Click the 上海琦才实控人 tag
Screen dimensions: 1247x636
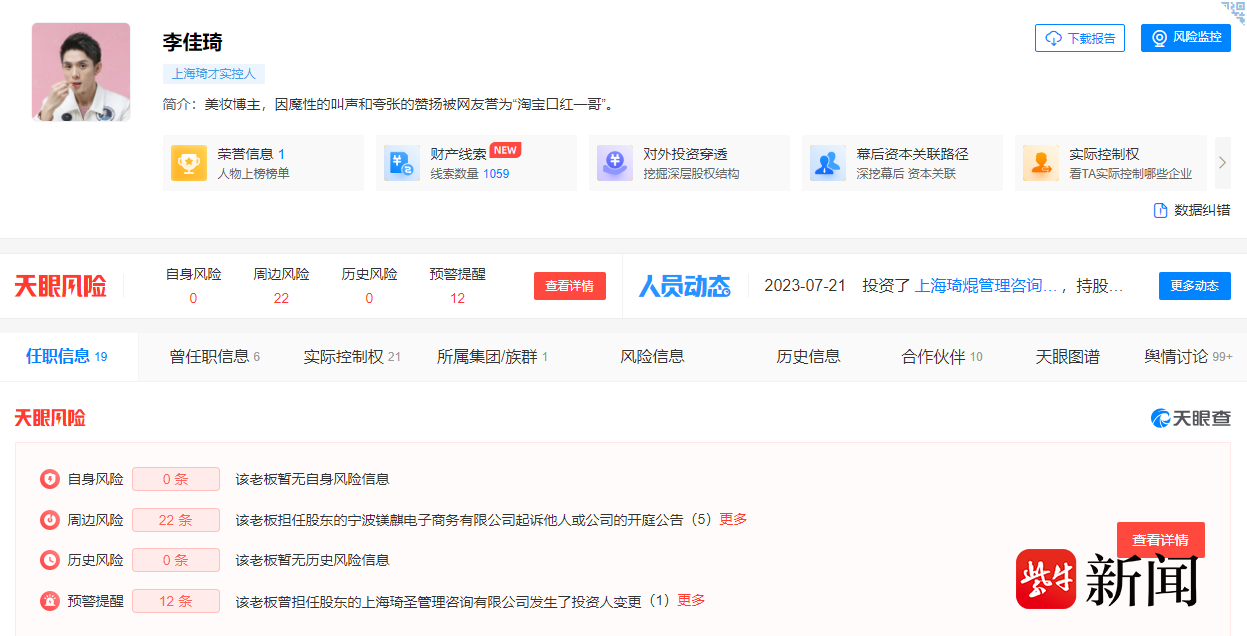[x=214, y=74]
